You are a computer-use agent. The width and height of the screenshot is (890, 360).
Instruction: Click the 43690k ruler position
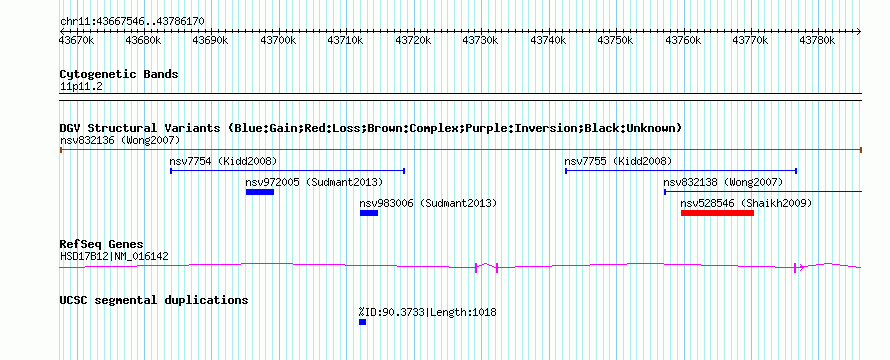(x=211, y=40)
